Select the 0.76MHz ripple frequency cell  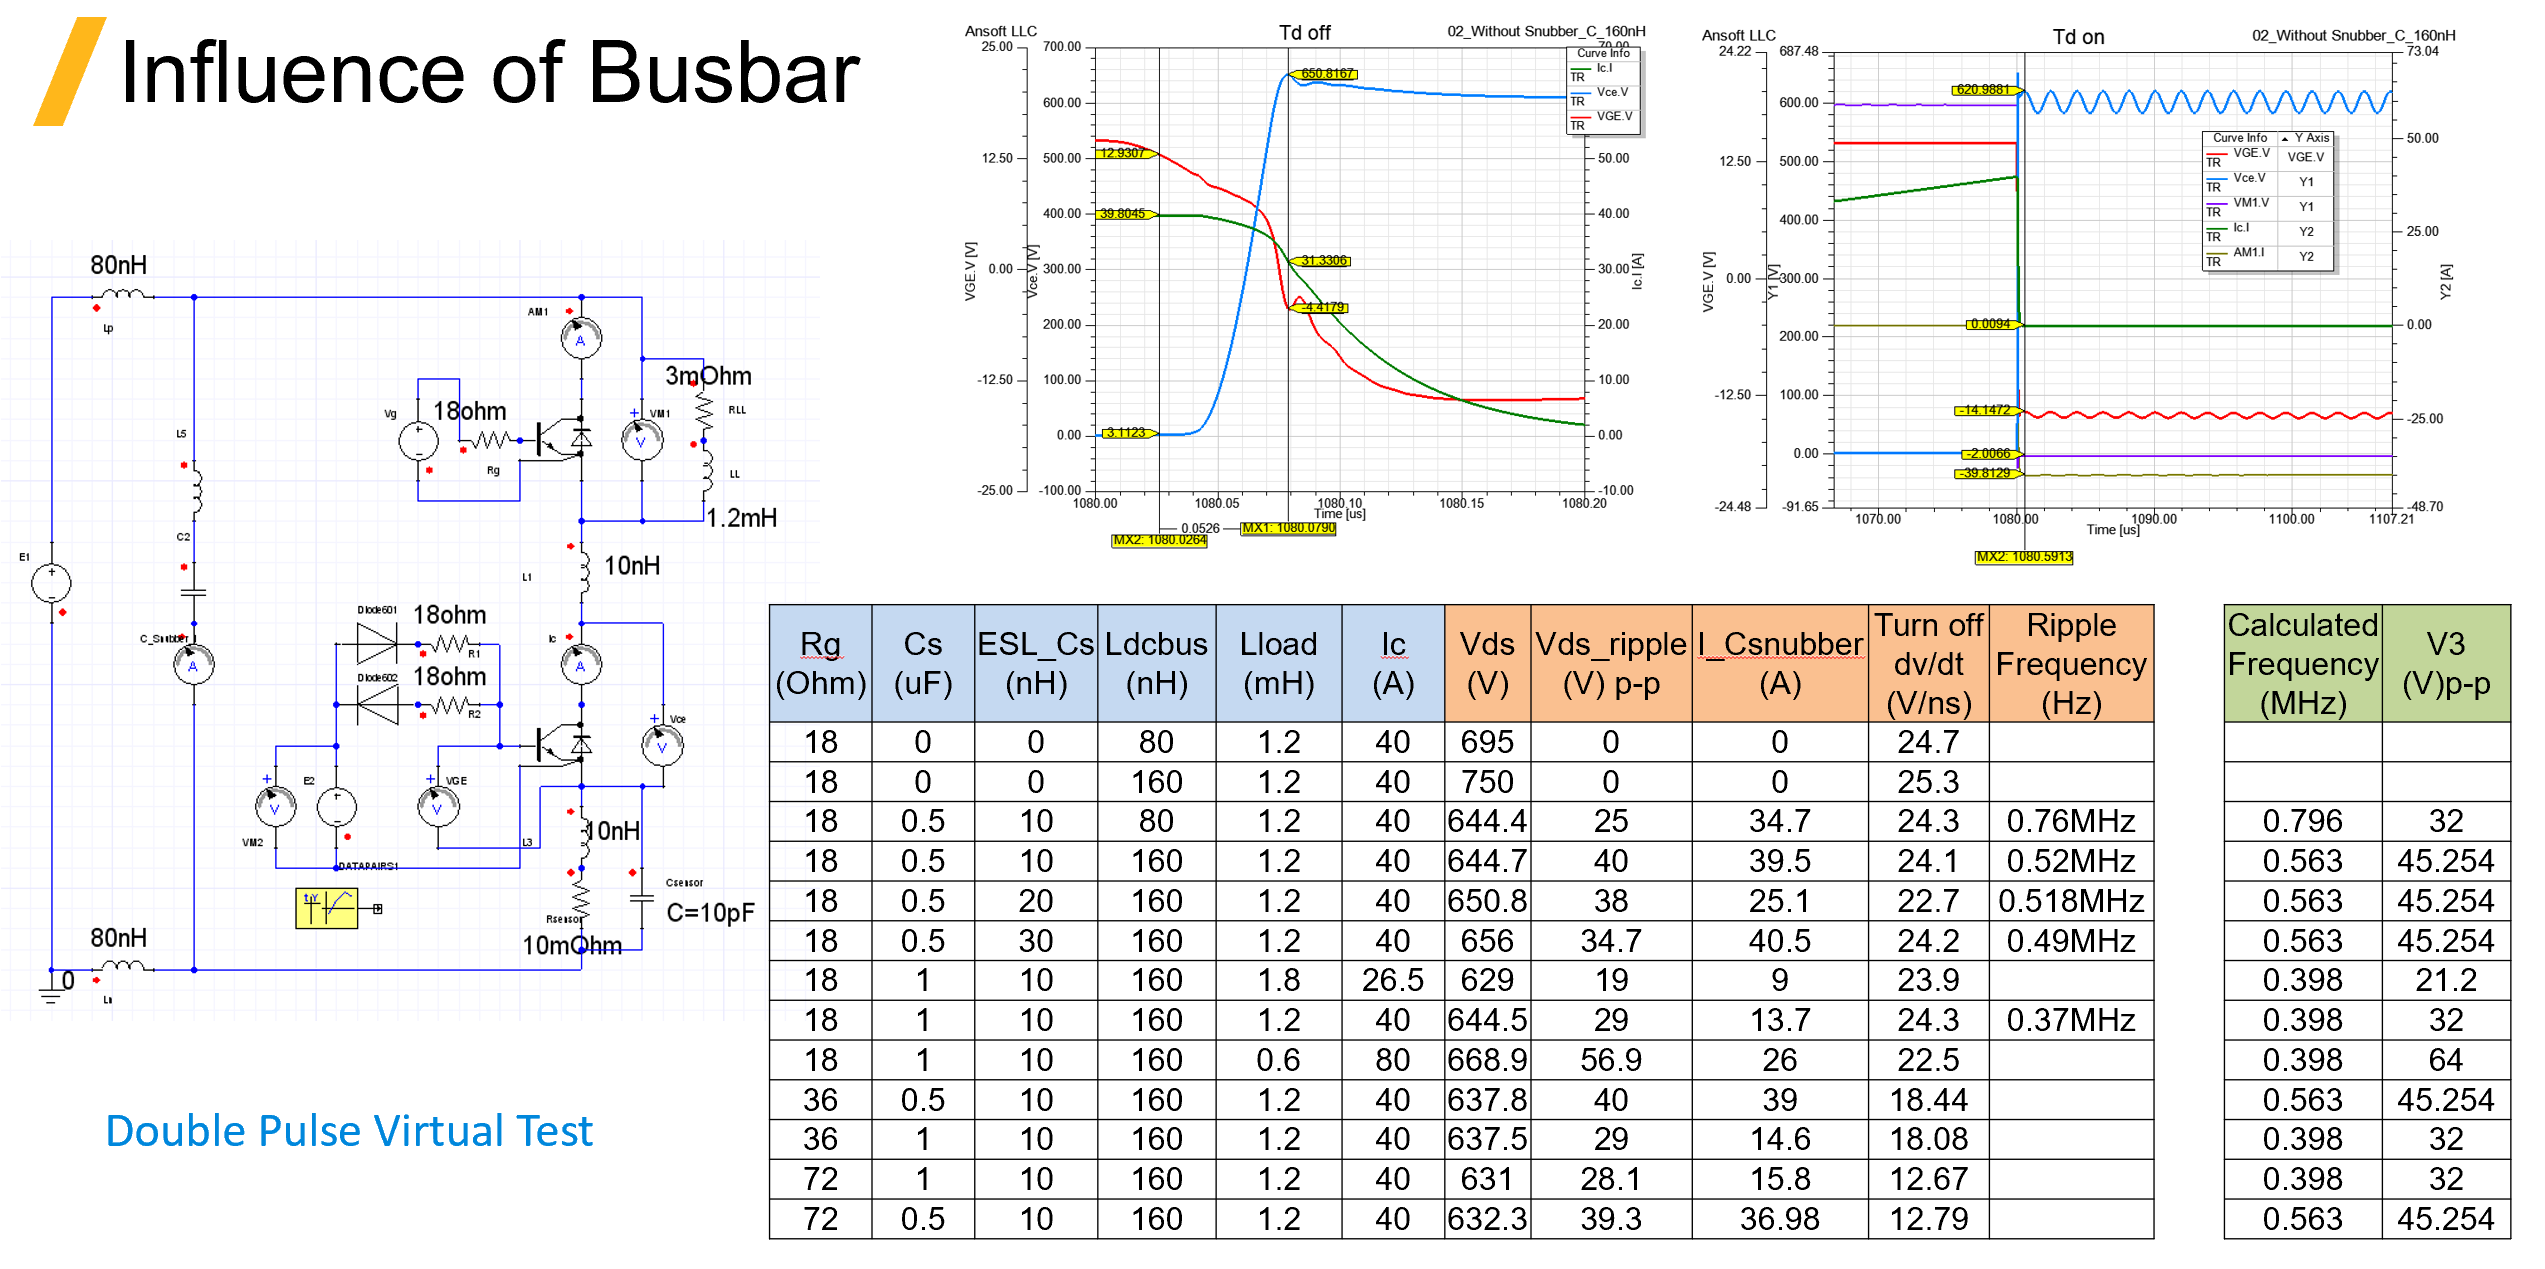click(x=2070, y=821)
